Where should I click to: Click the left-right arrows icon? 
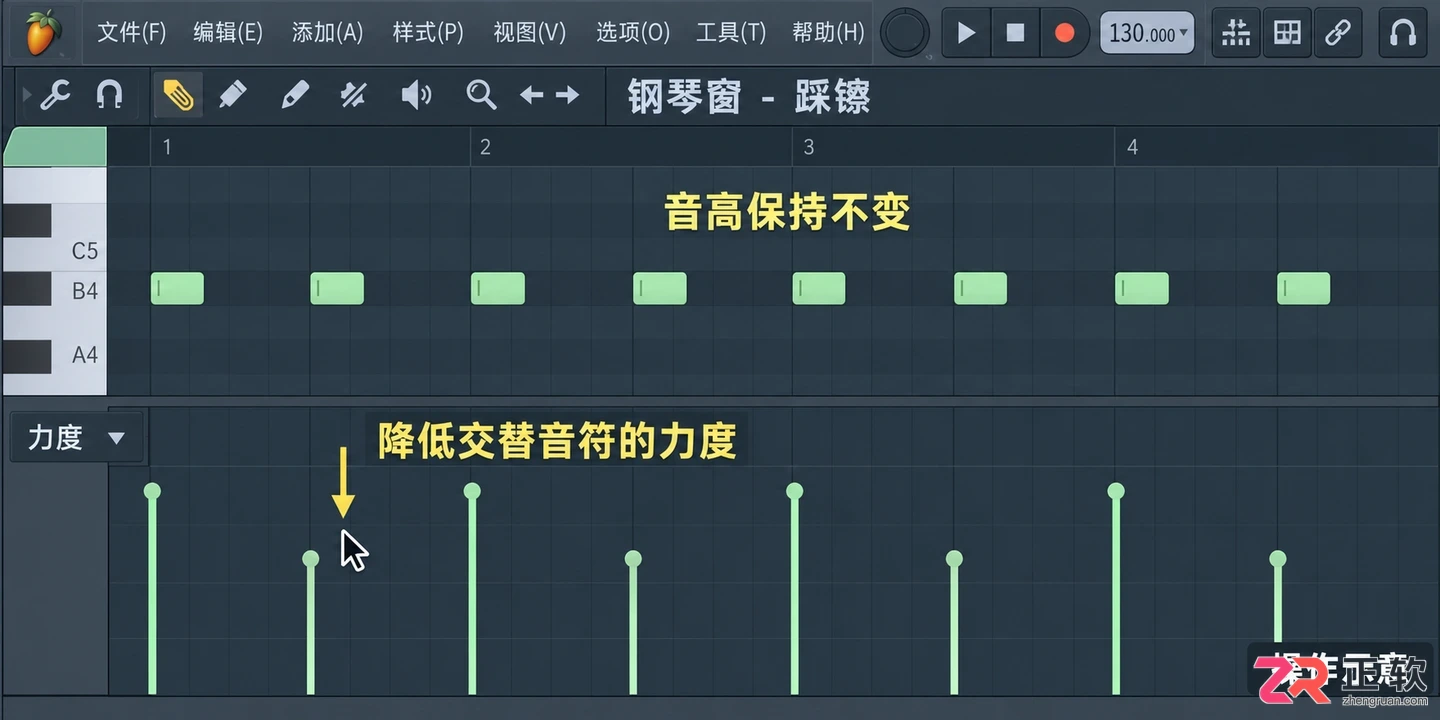coord(549,95)
